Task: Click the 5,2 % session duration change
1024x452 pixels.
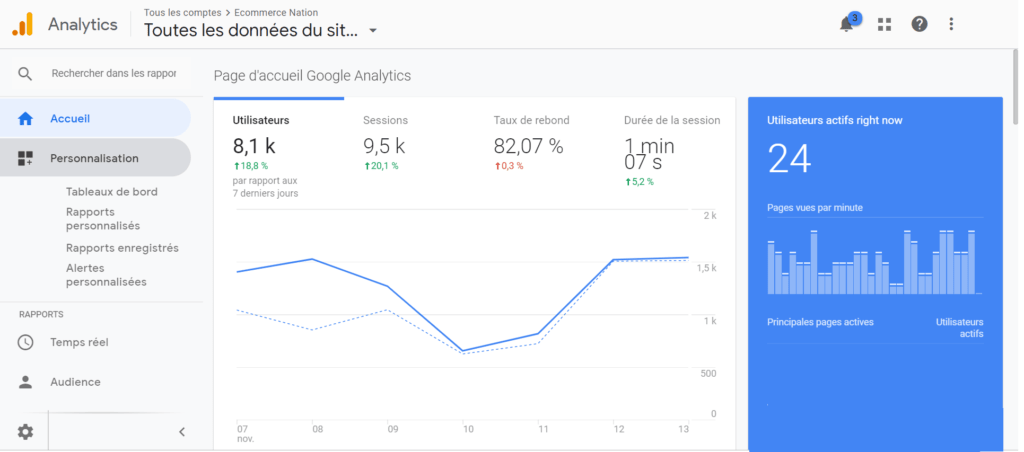Action: [639, 182]
